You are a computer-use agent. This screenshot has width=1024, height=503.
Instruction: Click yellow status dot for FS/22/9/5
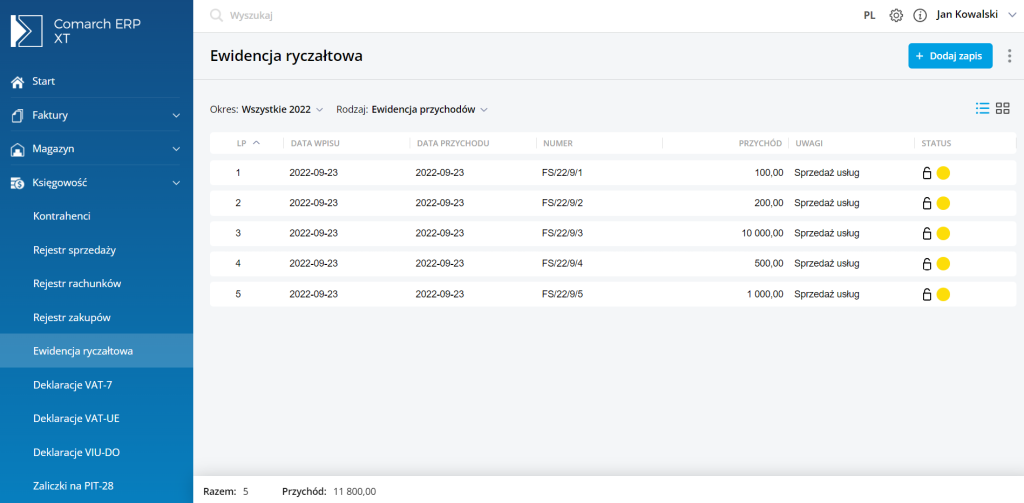[x=943, y=295]
